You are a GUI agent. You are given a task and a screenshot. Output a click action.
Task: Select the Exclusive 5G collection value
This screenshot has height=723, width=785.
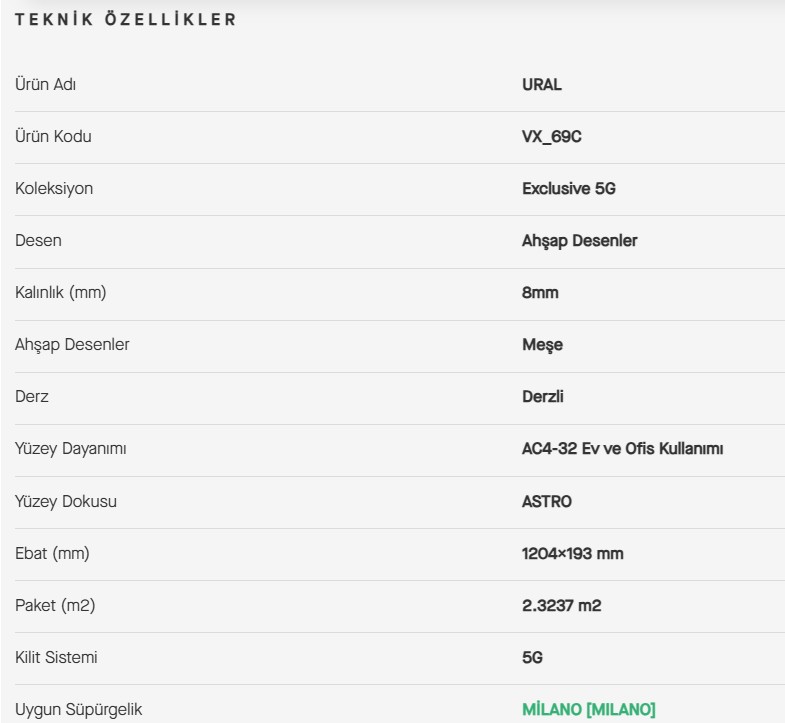[569, 188]
